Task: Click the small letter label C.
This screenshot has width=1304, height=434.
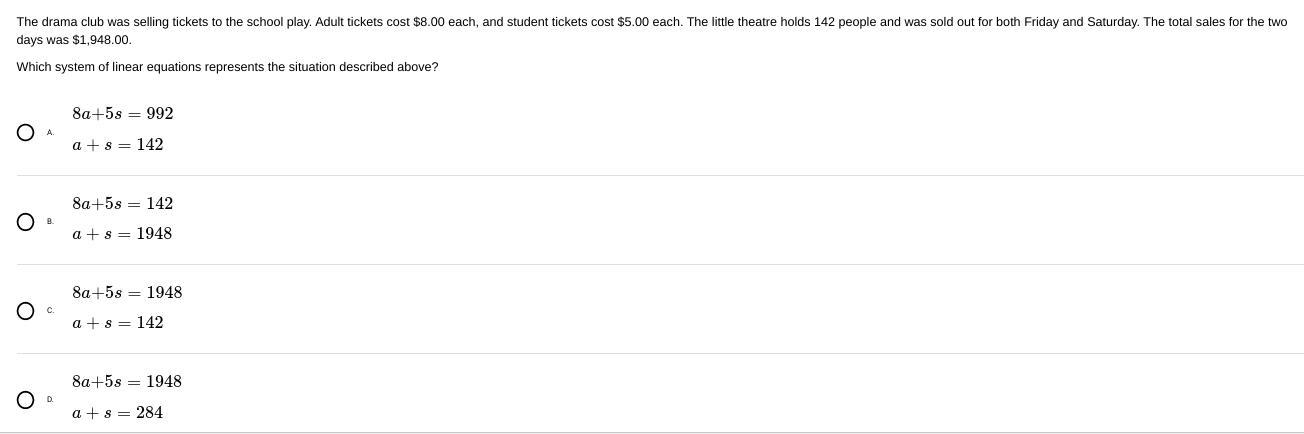Action: (50, 310)
